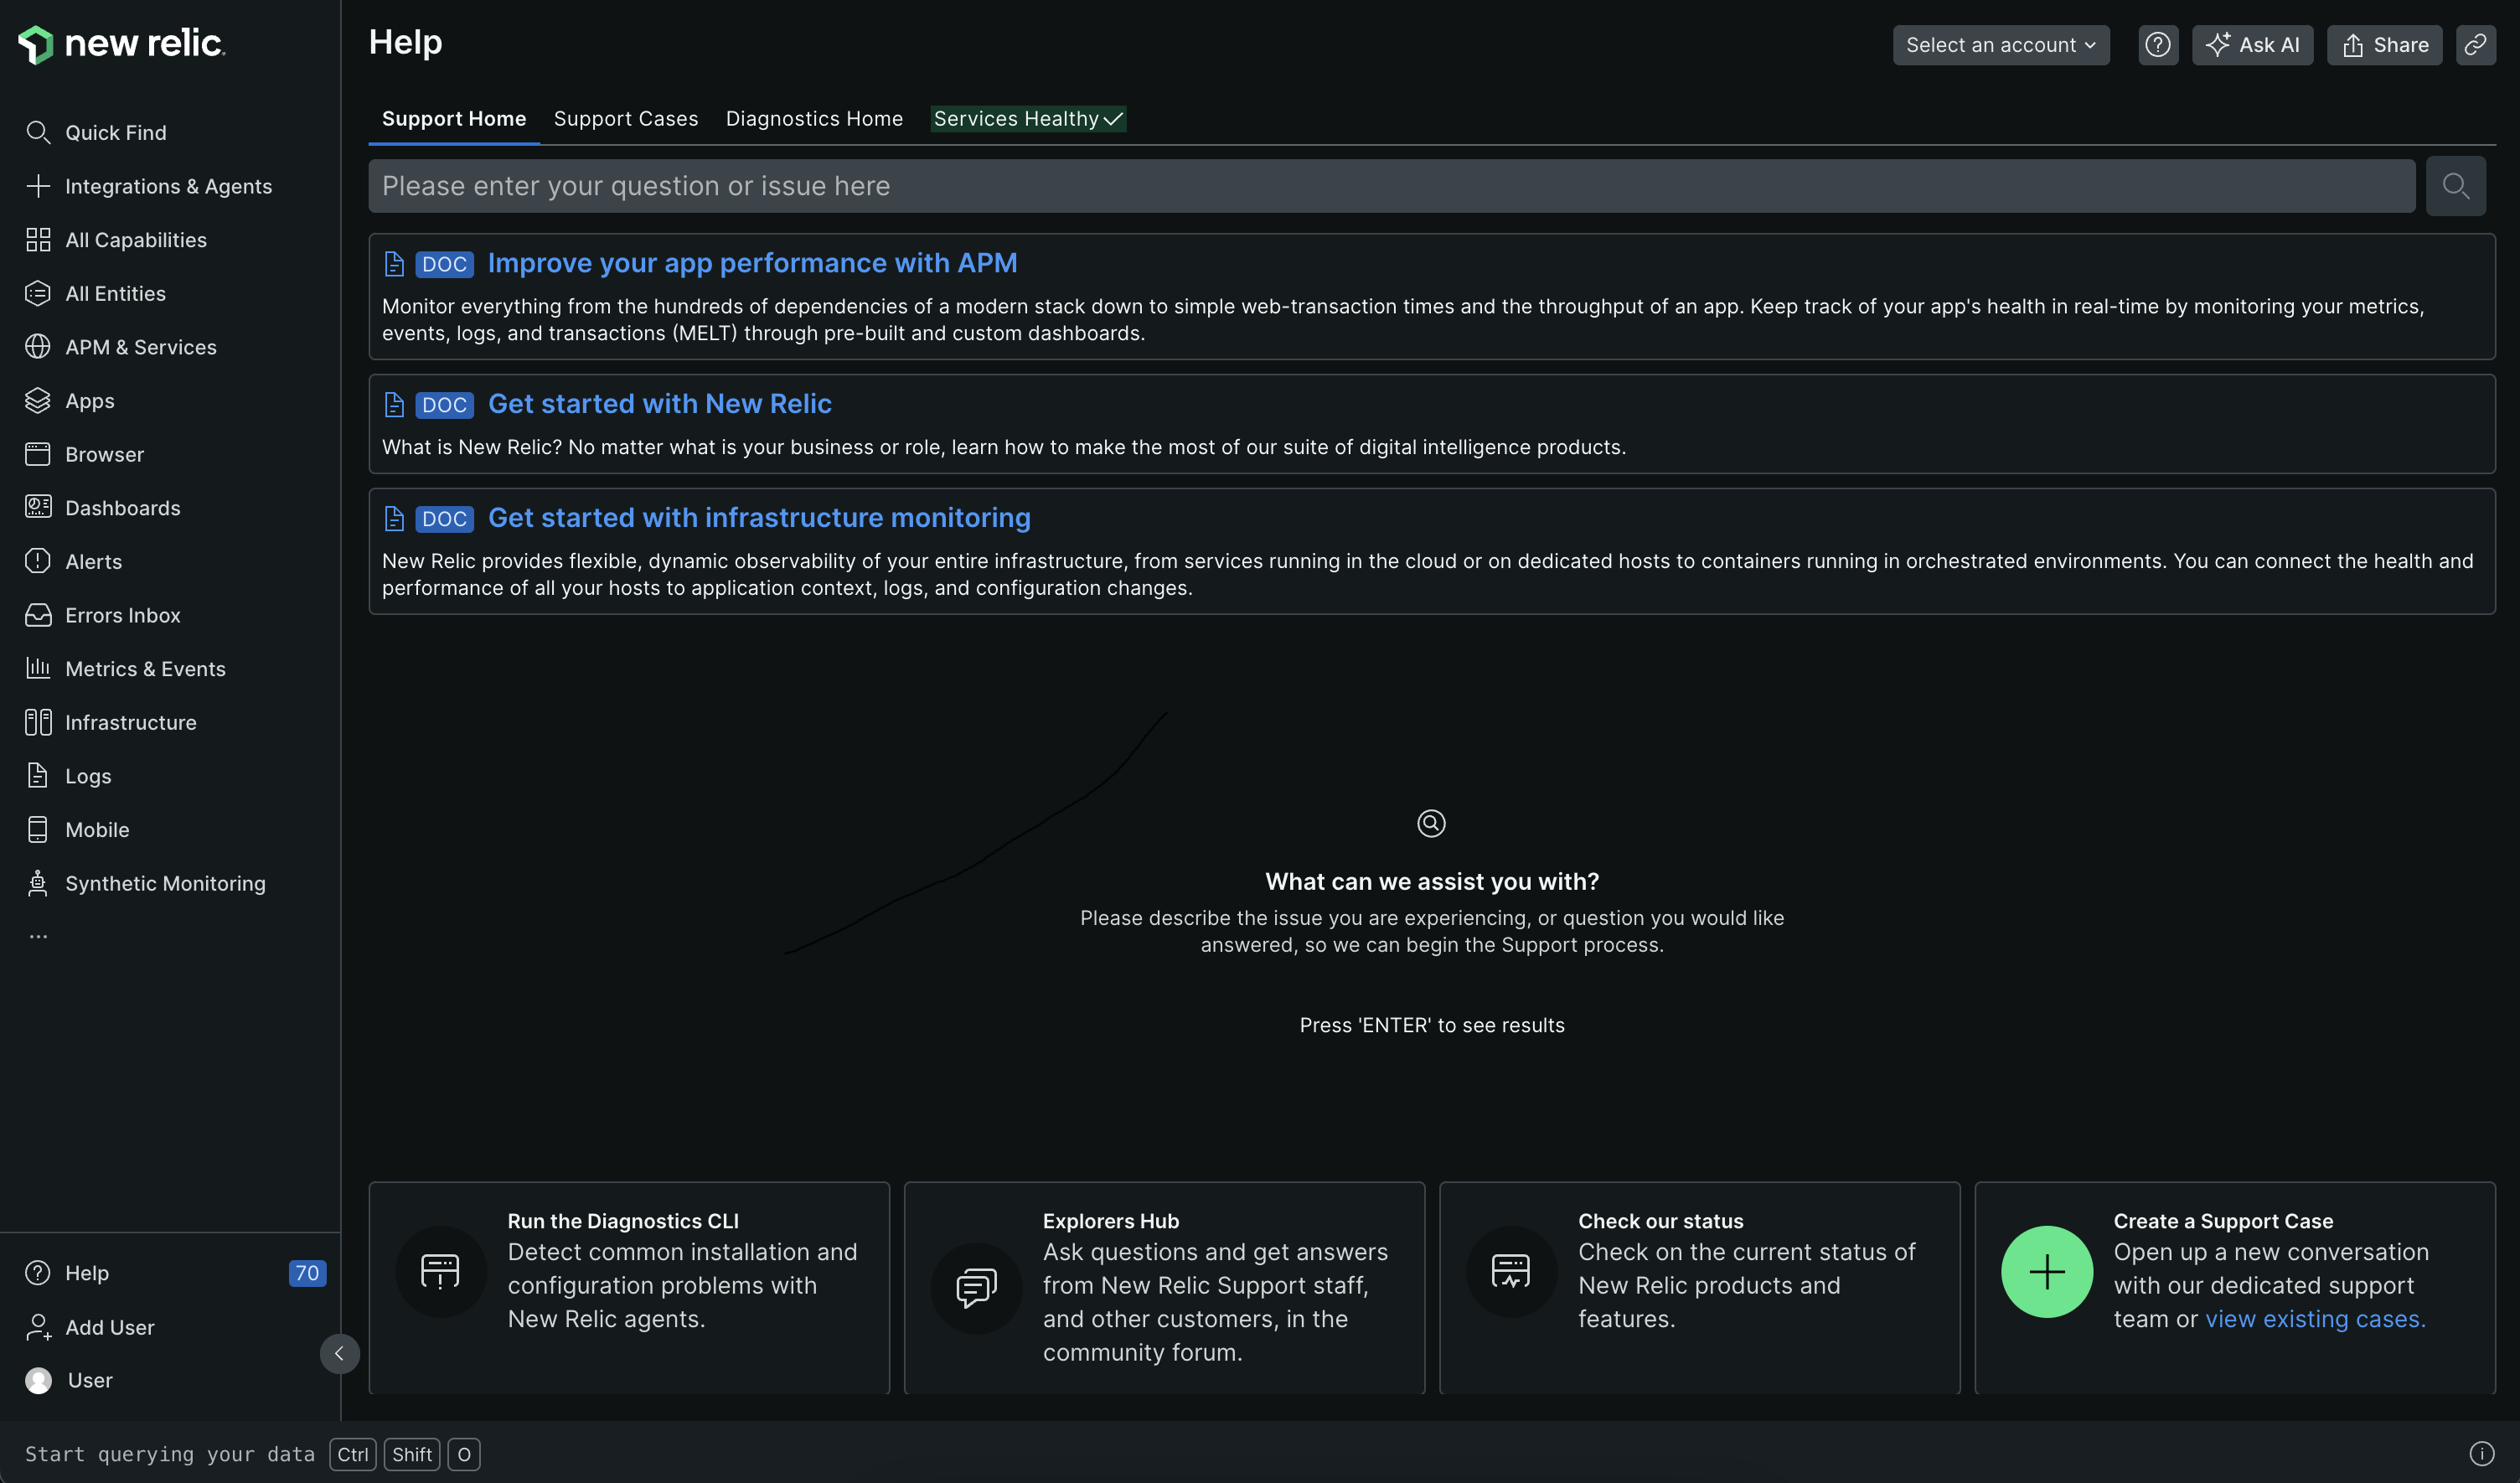Viewport: 2520px width, 1483px height.
Task: Open Synthetic Monitoring in the sidebar
Action: coord(165,883)
